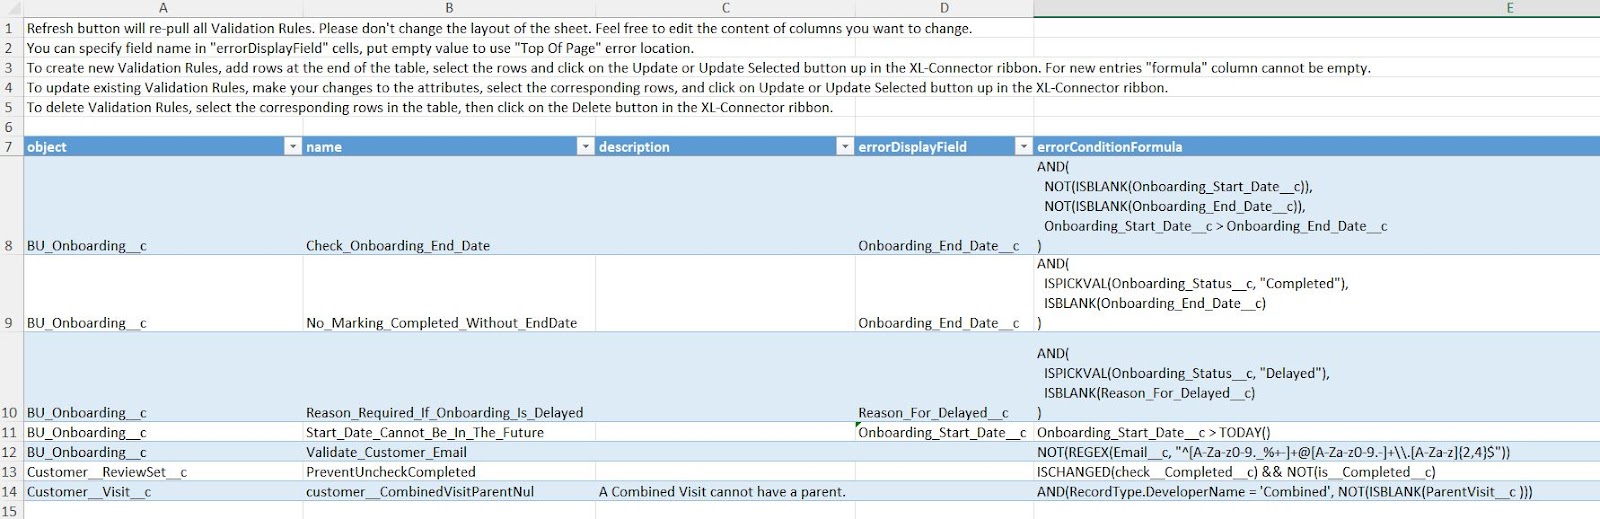Click 'A Combined Visit cannot have a parent' cell
Image resolution: width=1600 pixels, height=519 pixels.
pyautogui.click(x=725, y=492)
